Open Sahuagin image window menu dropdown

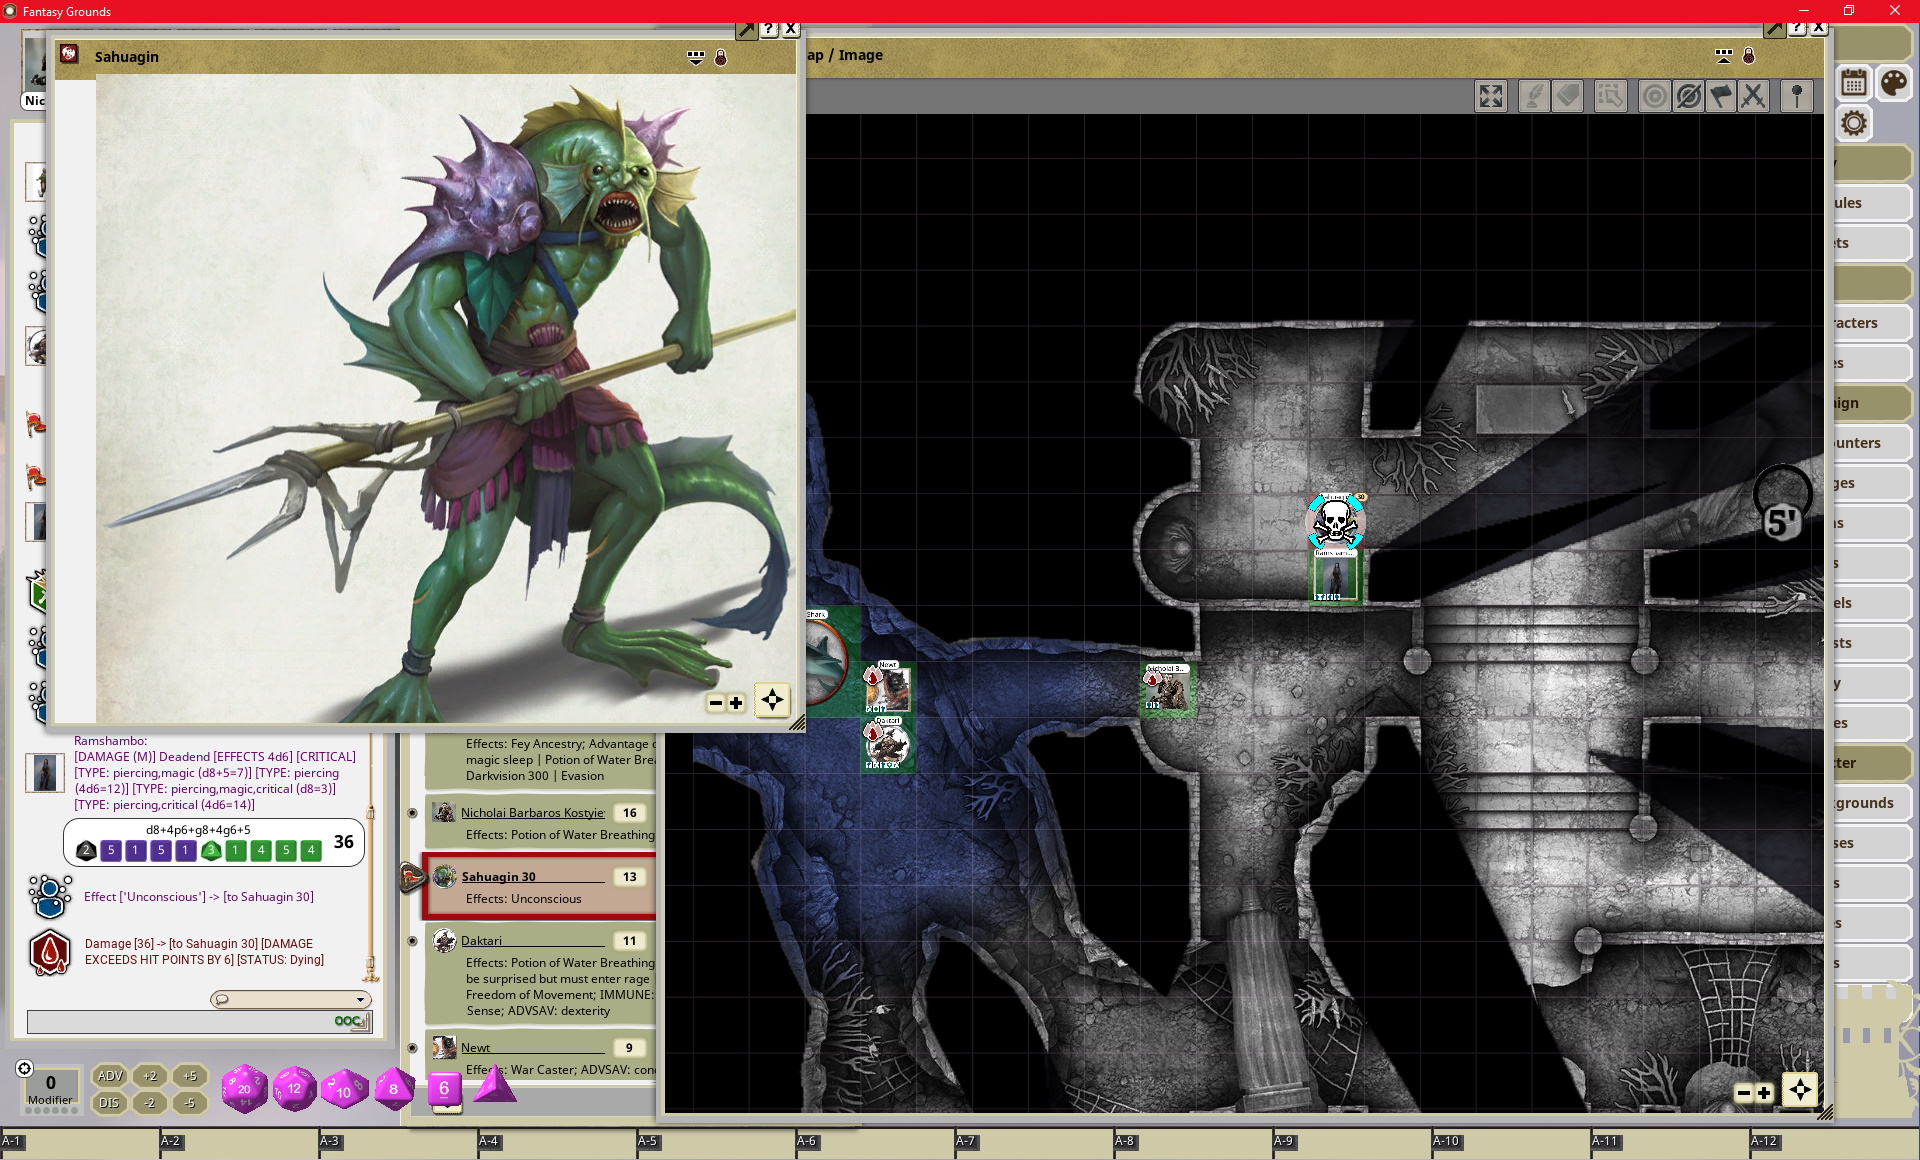(x=696, y=57)
